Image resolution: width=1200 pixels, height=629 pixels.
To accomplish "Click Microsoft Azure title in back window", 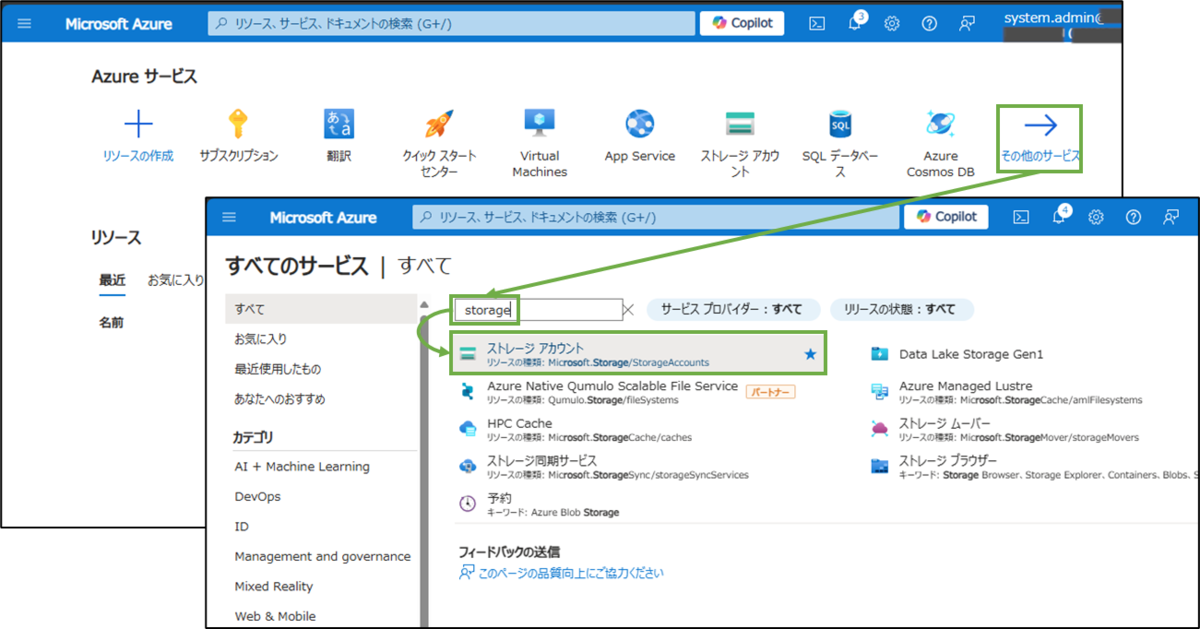I will (x=119, y=24).
